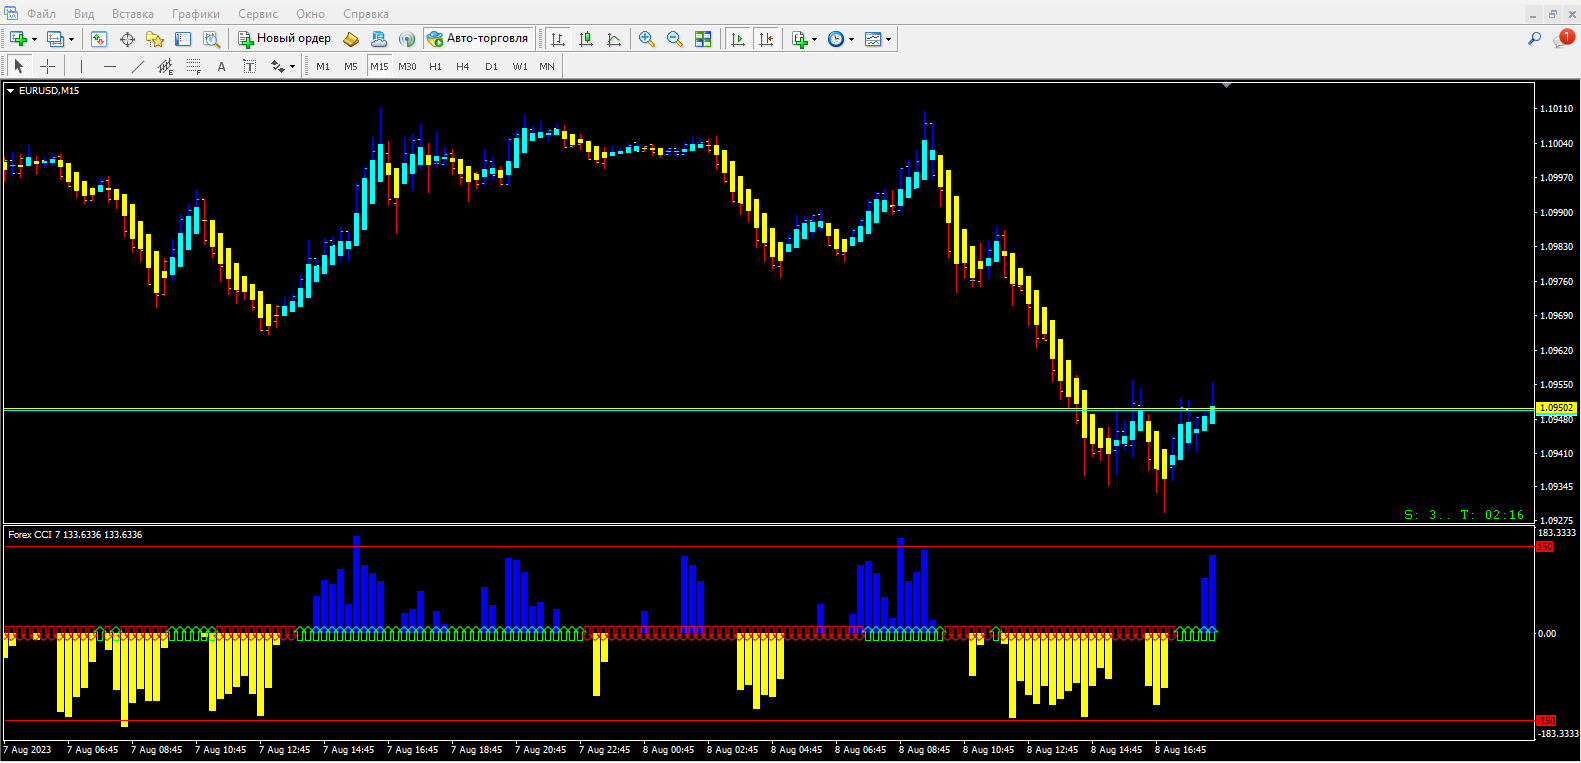Zoom out of the chart
Image resolution: width=1581 pixels, height=763 pixels.
pyautogui.click(x=675, y=39)
